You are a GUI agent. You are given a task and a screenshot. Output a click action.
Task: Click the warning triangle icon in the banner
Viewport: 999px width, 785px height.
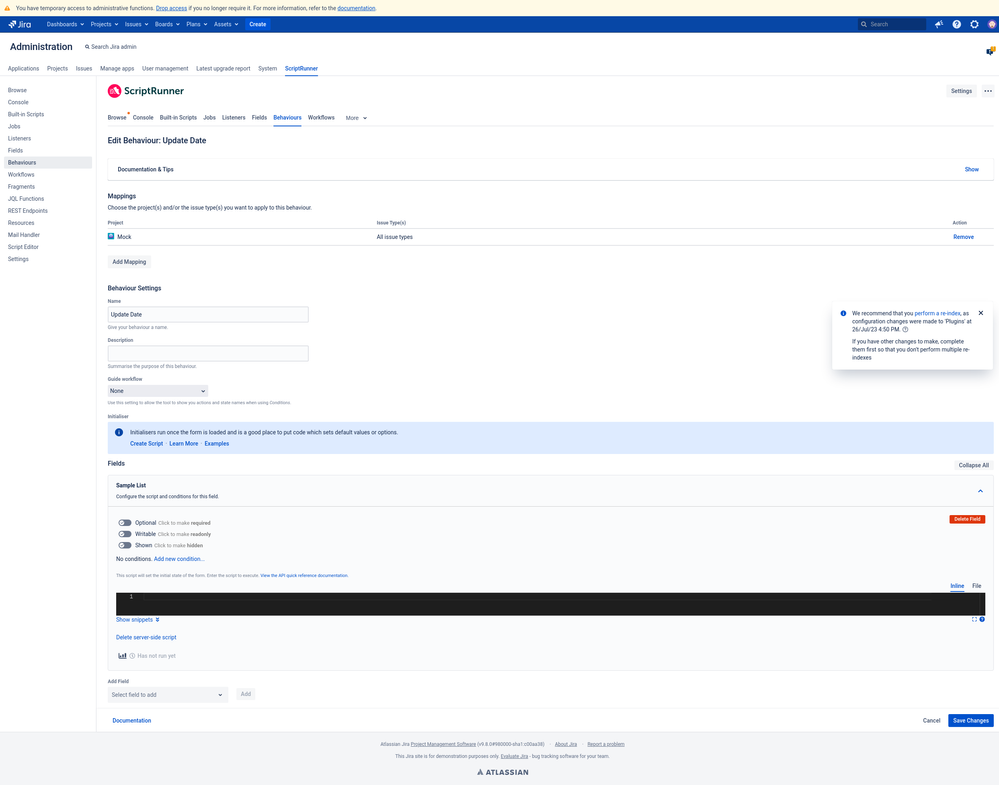tap(7, 8)
